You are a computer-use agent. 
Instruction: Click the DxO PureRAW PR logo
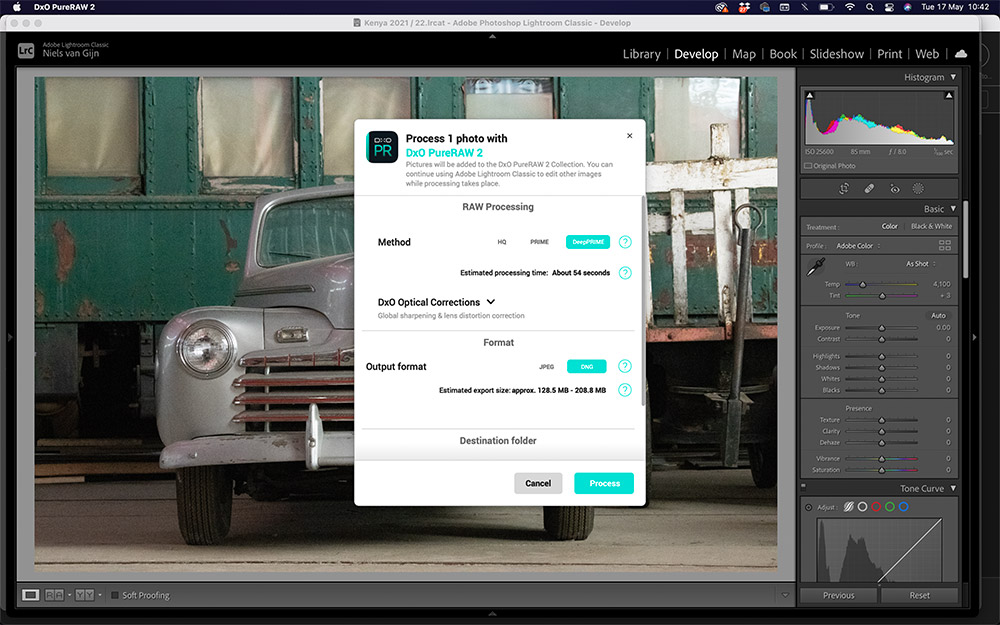click(382, 147)
